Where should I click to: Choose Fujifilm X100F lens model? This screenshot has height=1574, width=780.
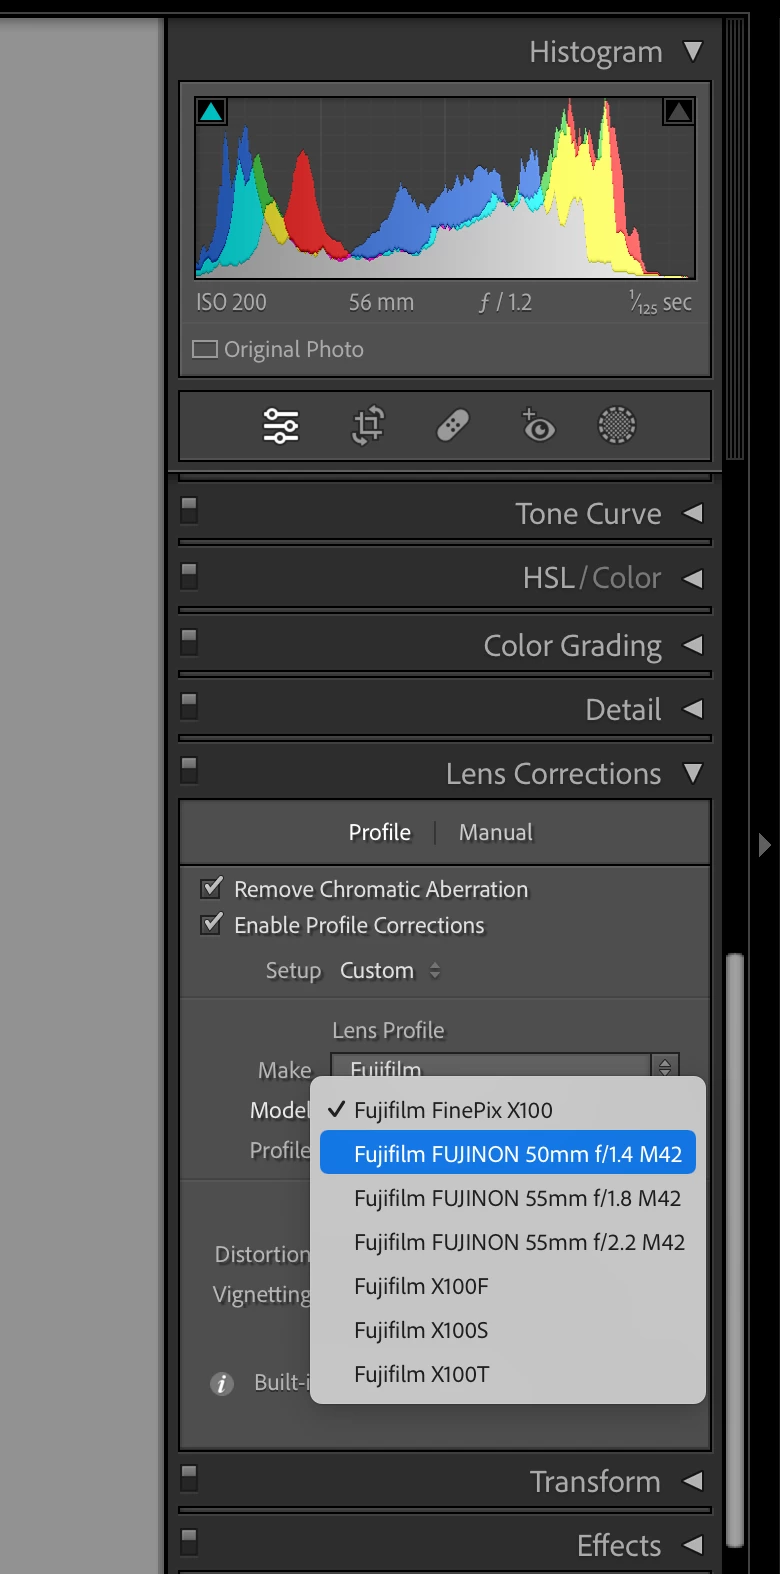pos(508,1286)
